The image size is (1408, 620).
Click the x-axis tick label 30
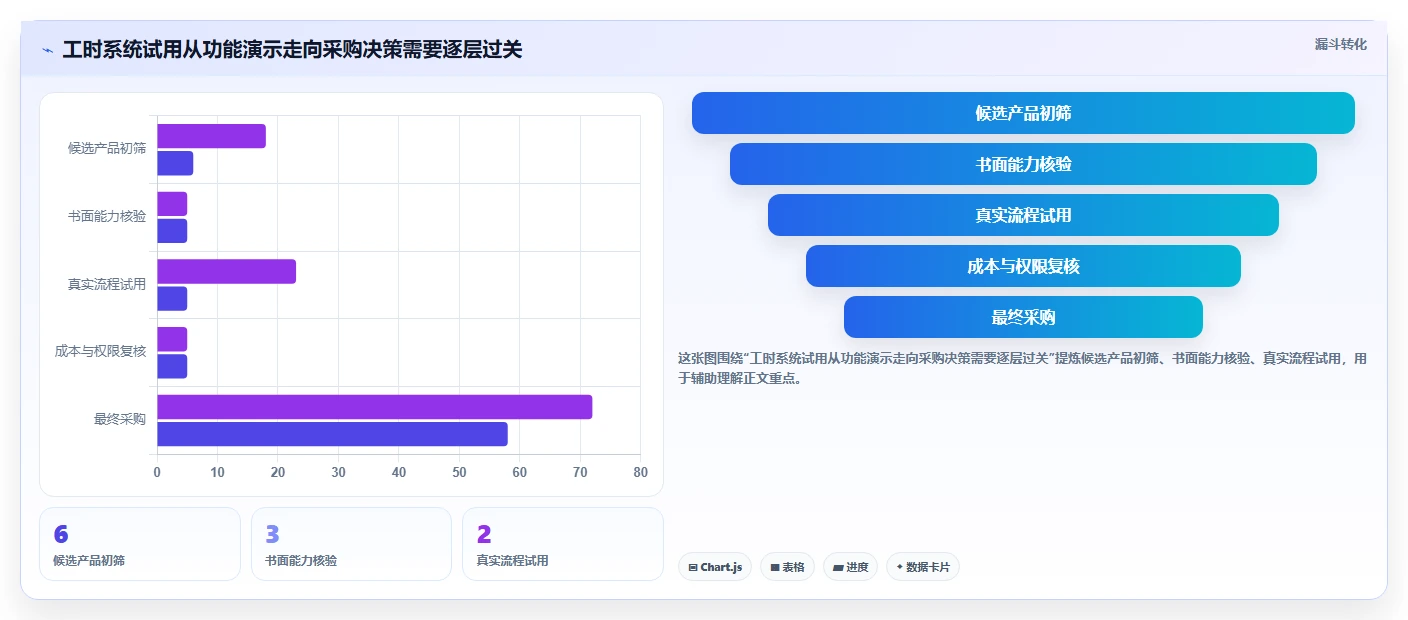[338, 472]
